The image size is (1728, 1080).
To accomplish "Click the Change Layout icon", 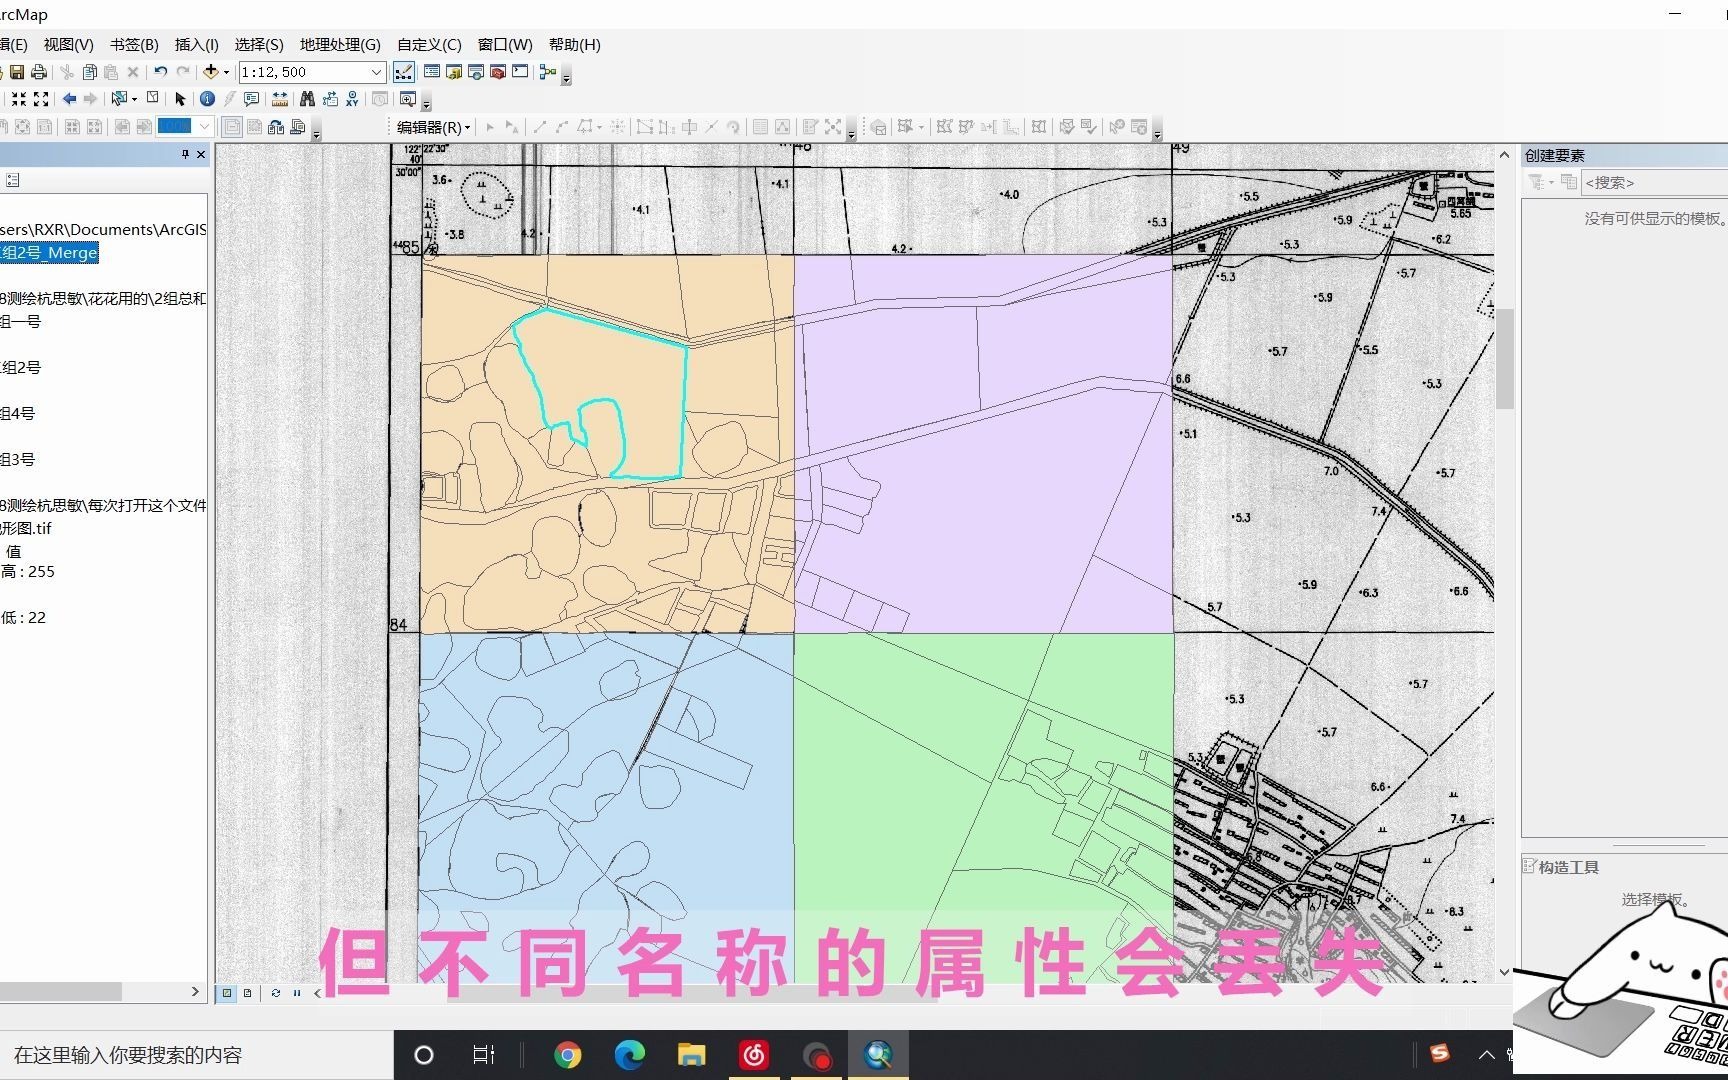I will tap(276, 126).
